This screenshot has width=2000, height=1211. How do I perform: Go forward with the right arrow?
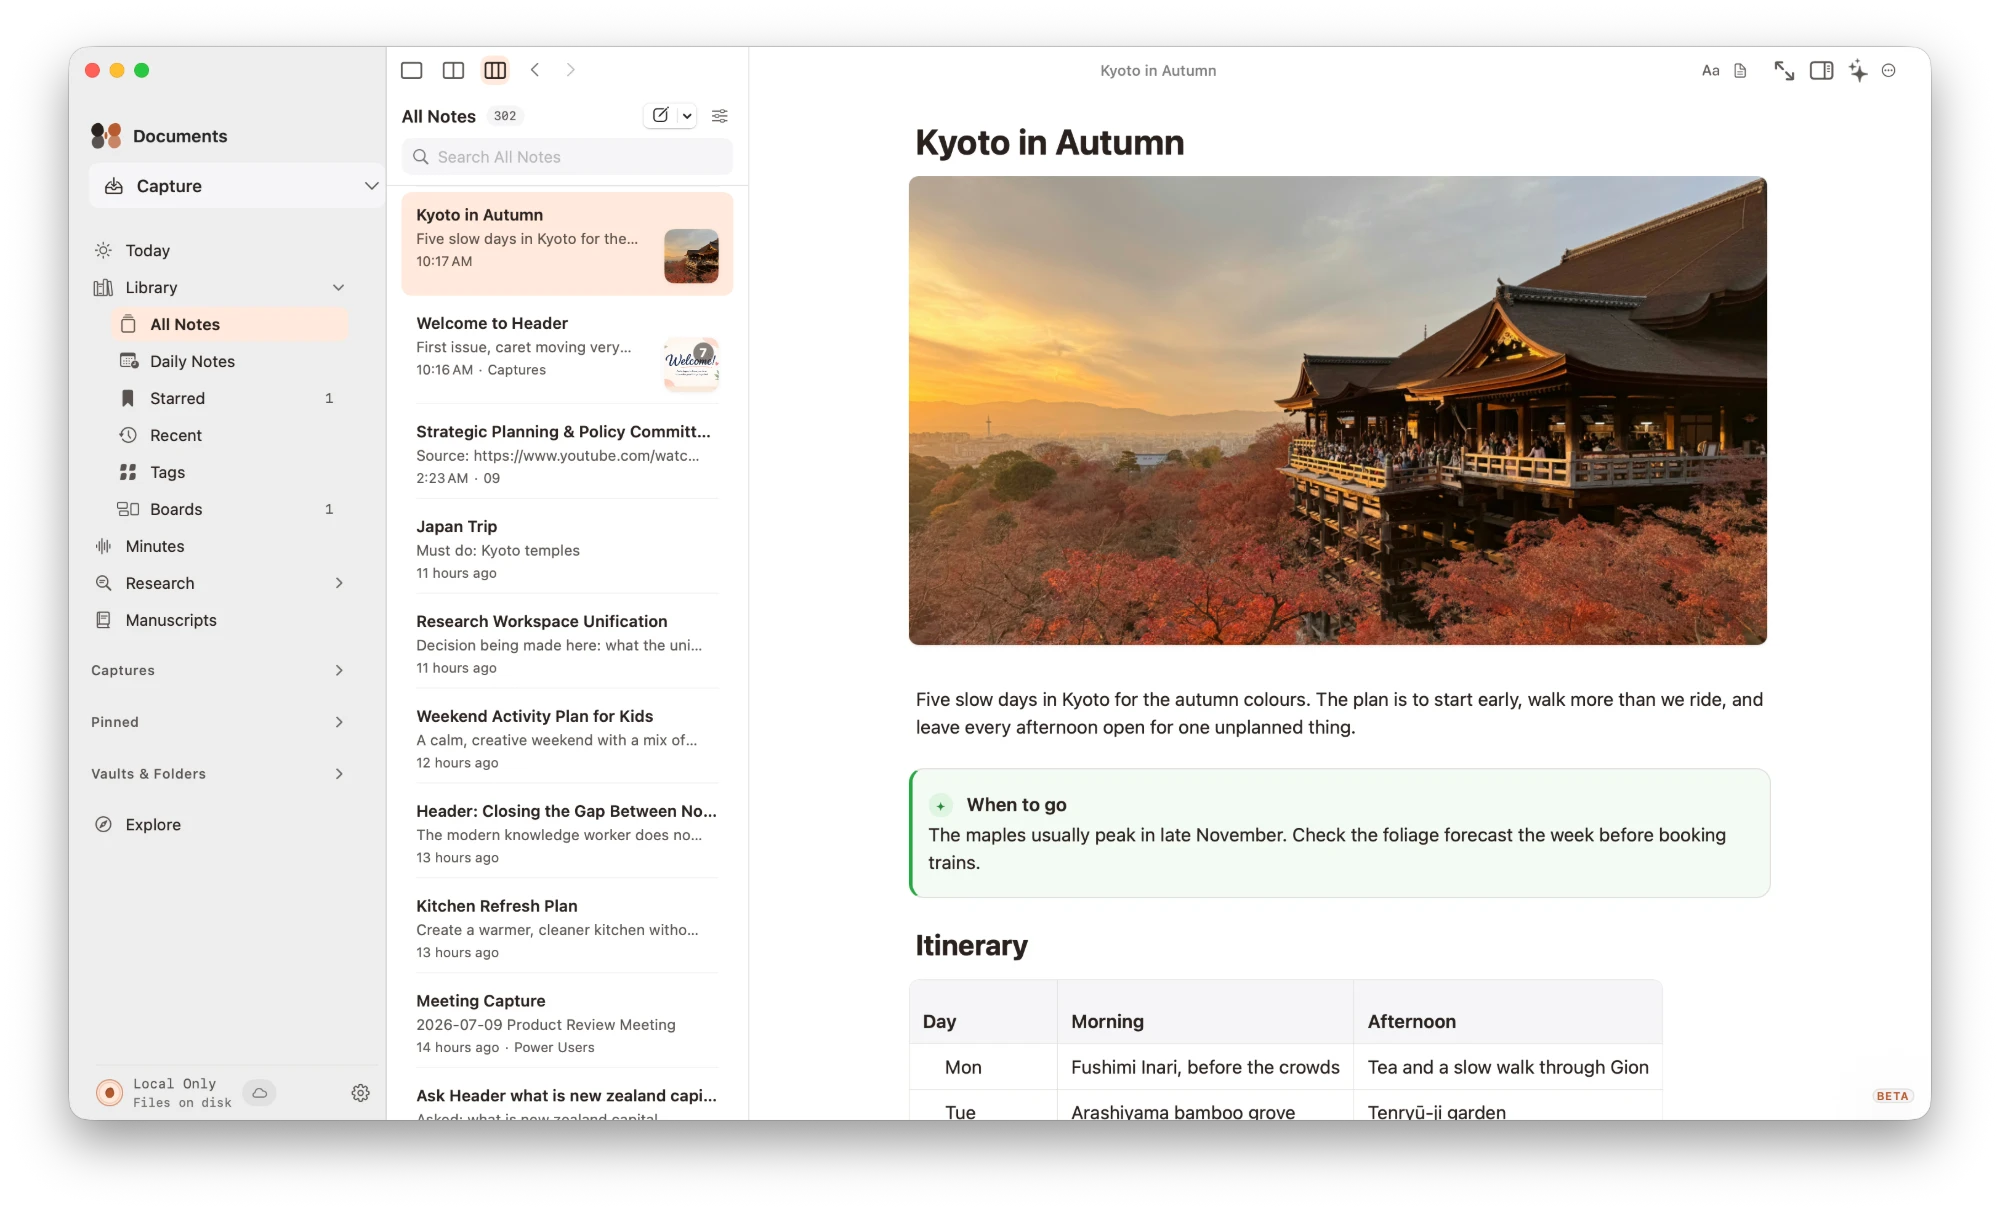click(x=571, y=70)
